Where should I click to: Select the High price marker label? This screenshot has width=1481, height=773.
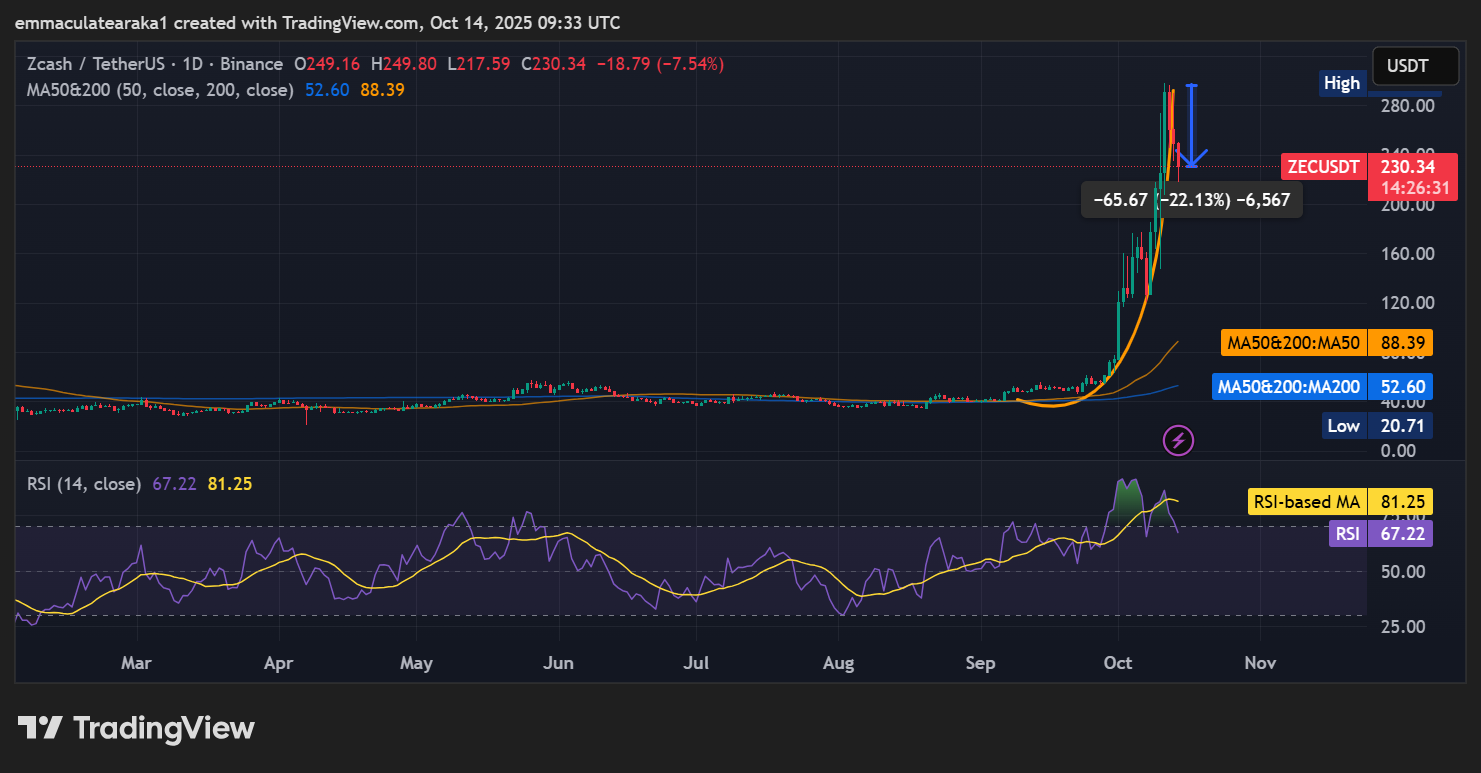pyautogui.click(x=1341, y=83)
